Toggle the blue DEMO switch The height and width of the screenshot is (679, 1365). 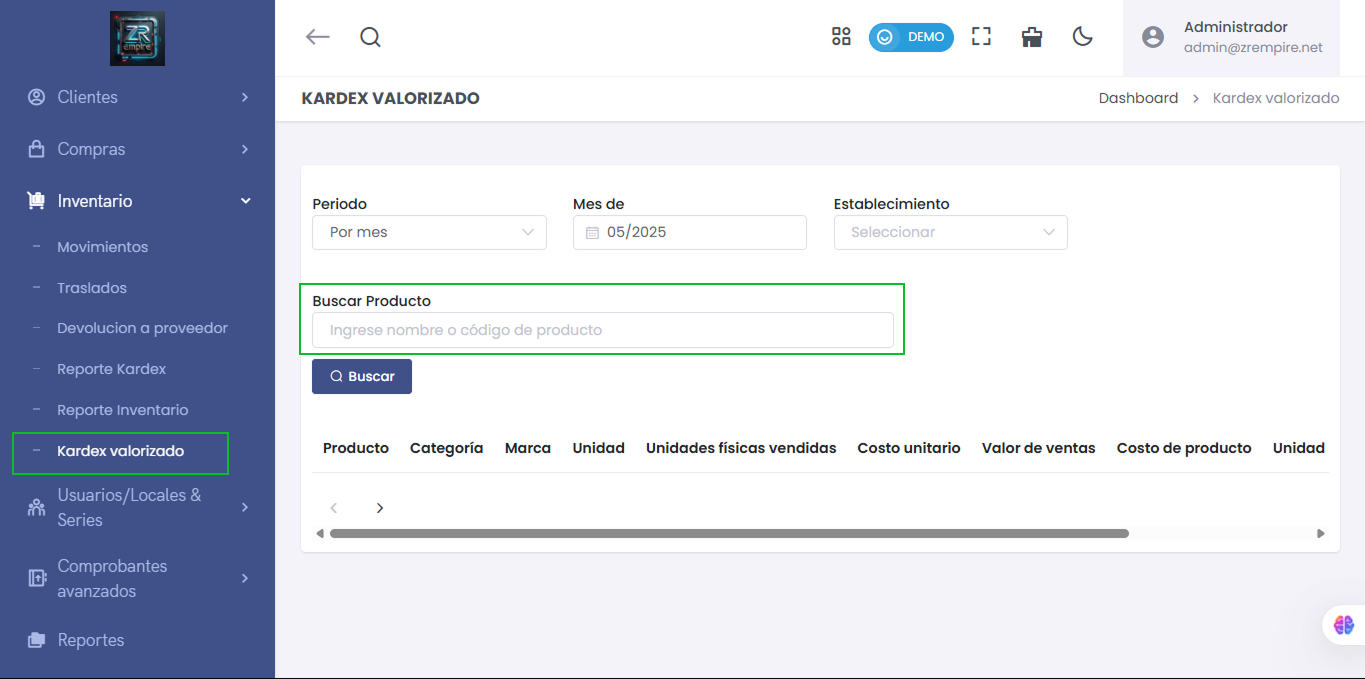911,36
